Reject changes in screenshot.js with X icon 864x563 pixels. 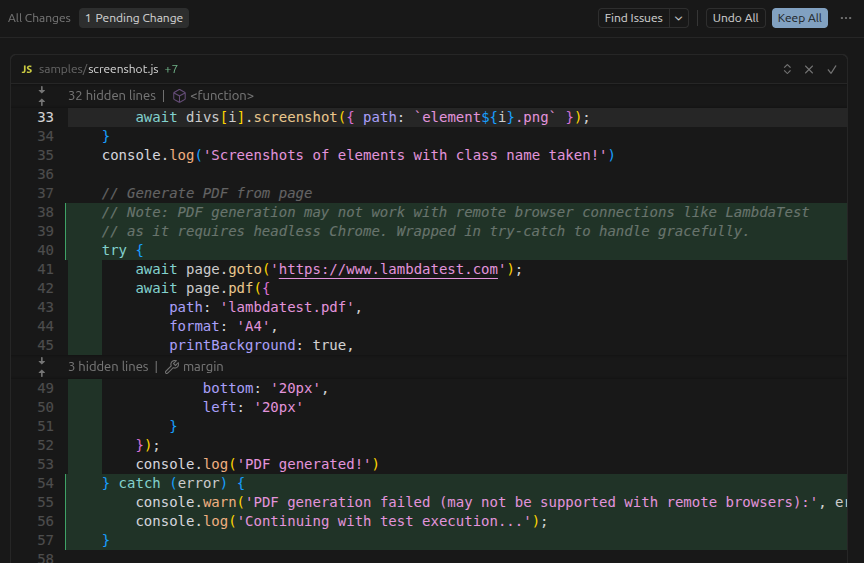coord(809,69)
